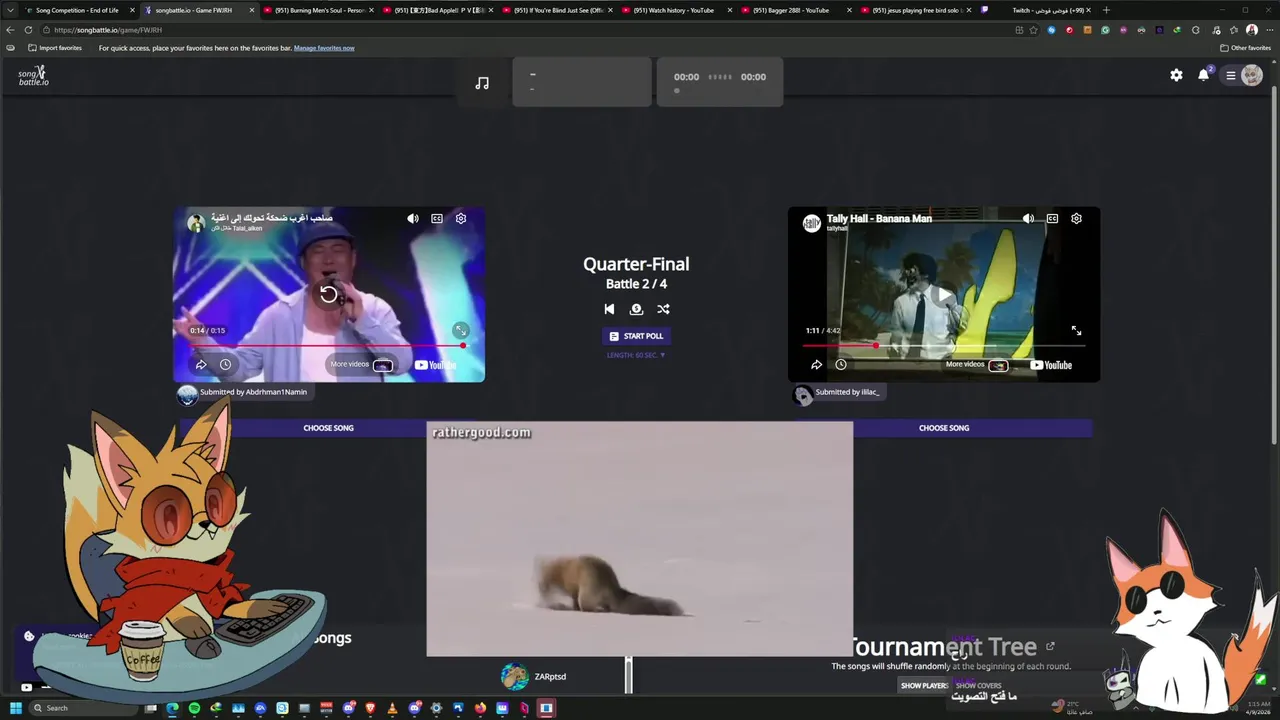Open a new browser tab
The image size is (1280, 720).
coord(1106,10)
